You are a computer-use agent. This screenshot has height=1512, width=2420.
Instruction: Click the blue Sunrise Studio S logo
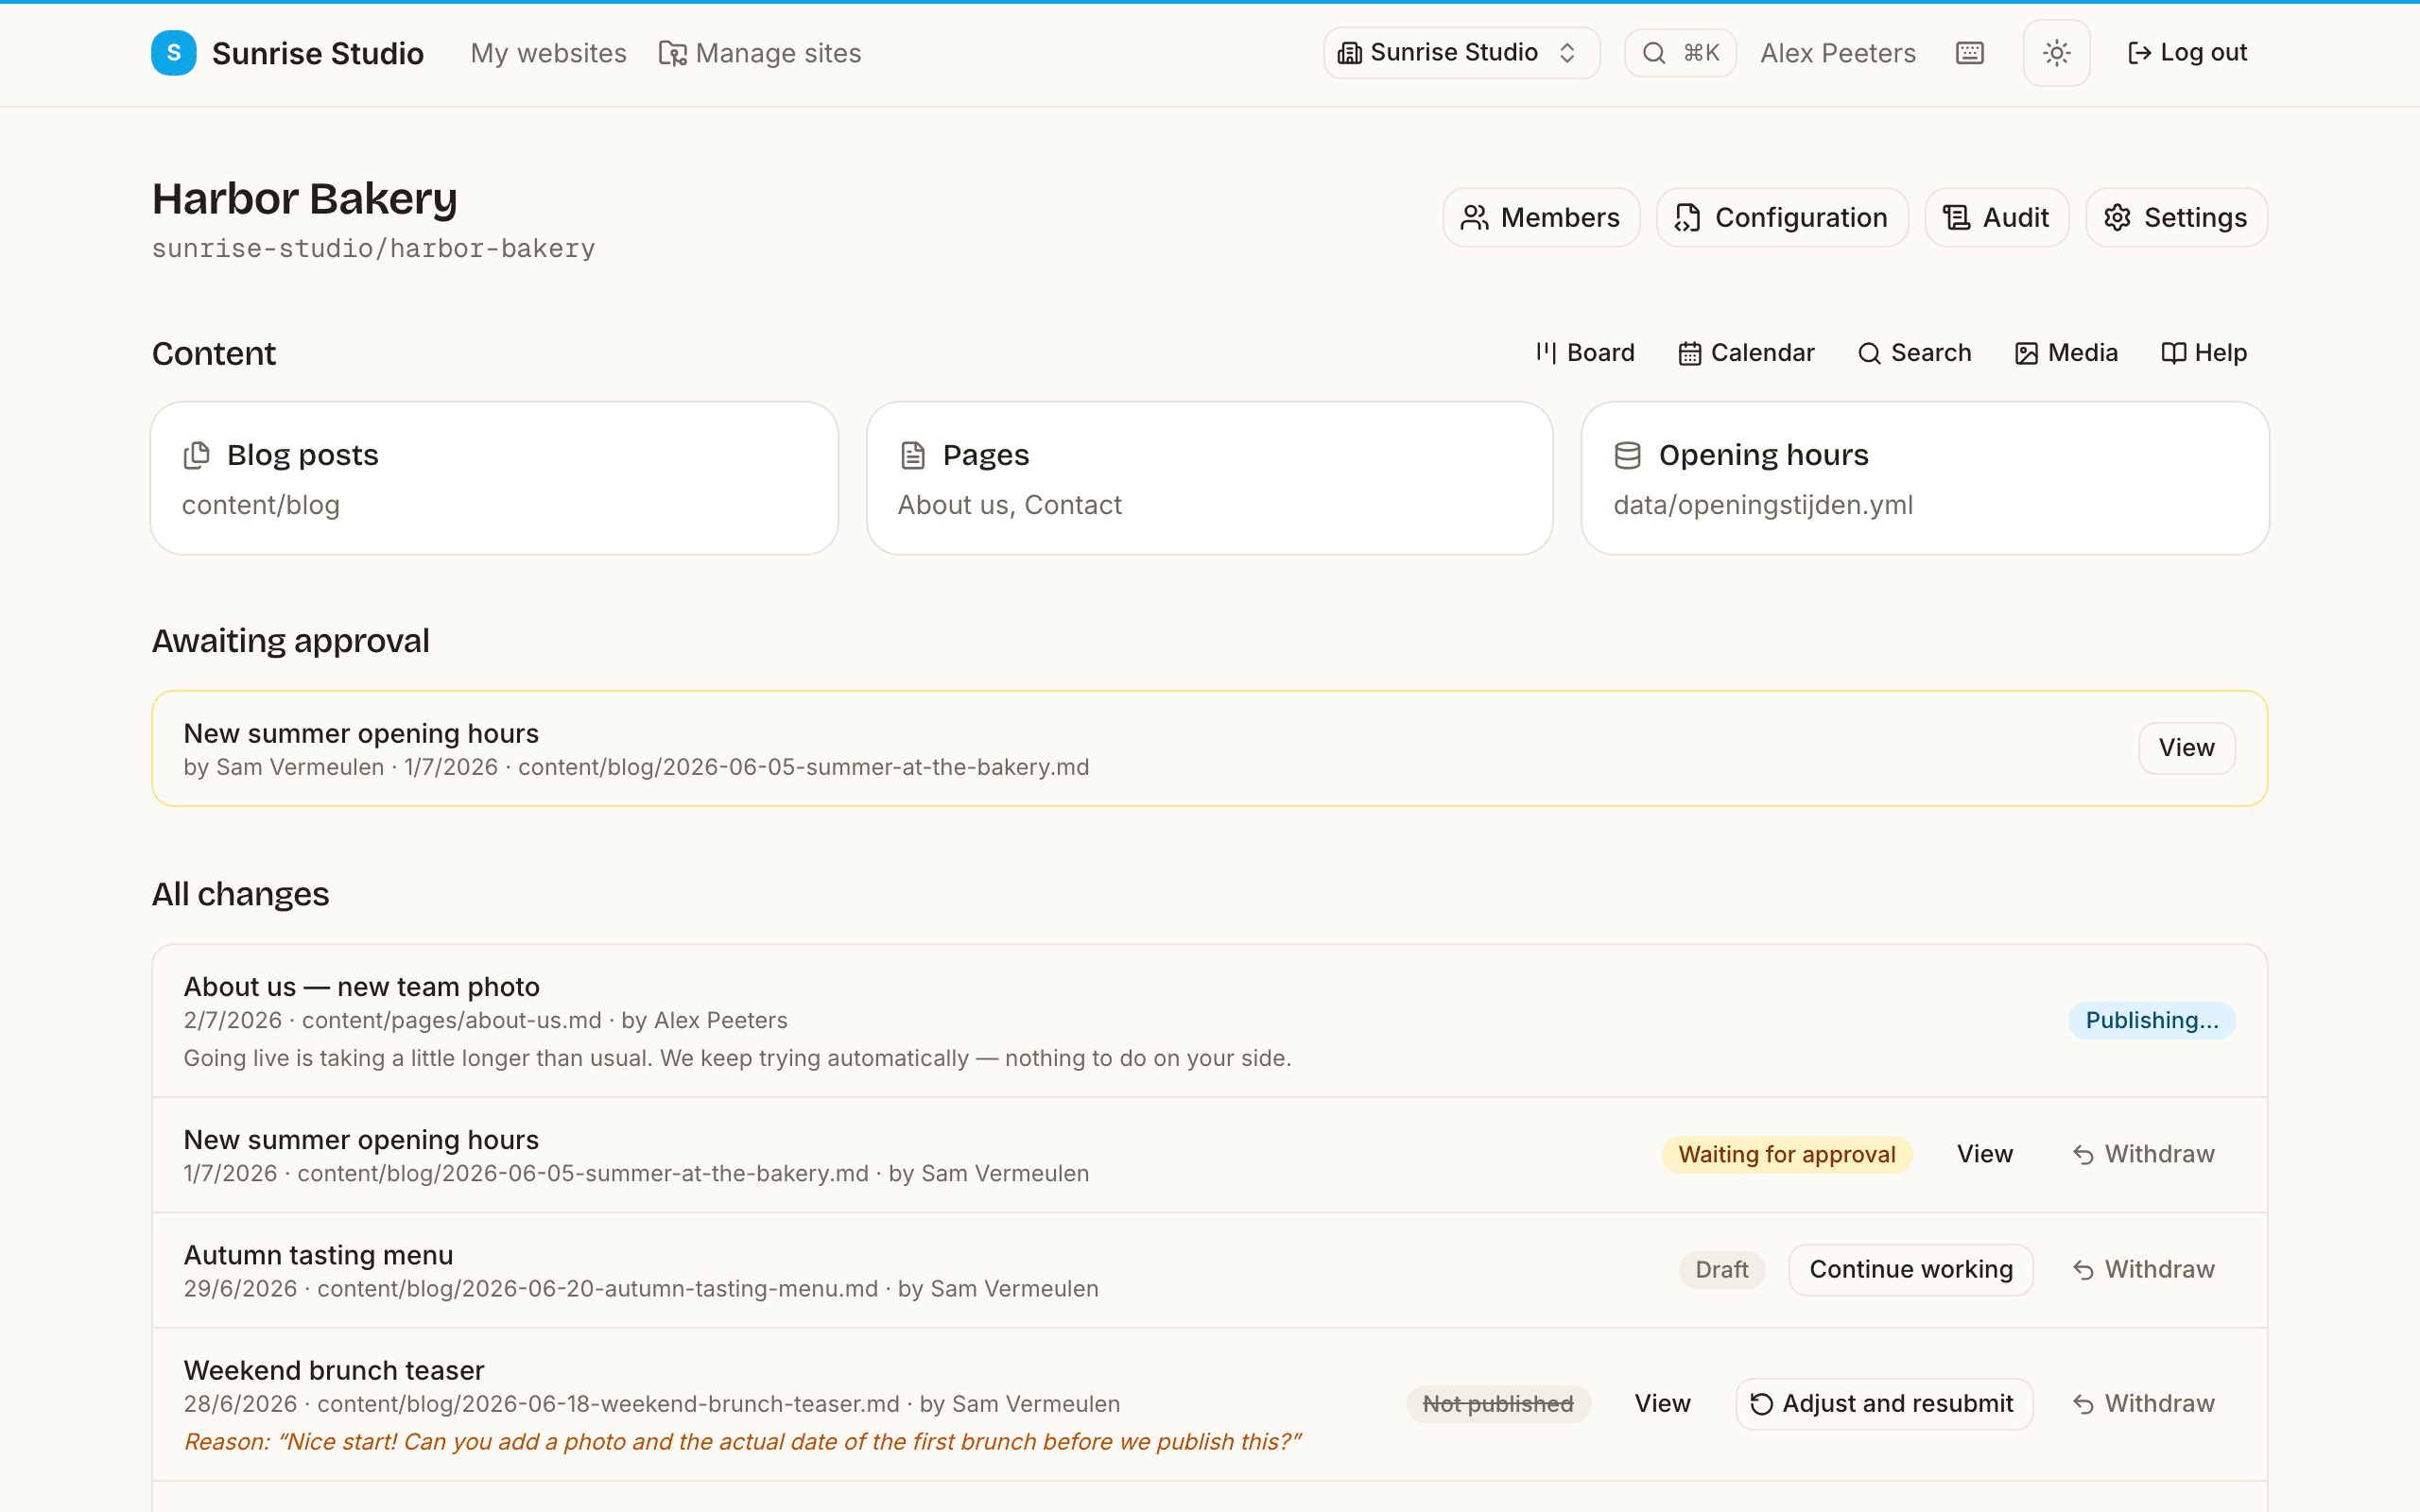pyautogui.click(x=173, y=53)
